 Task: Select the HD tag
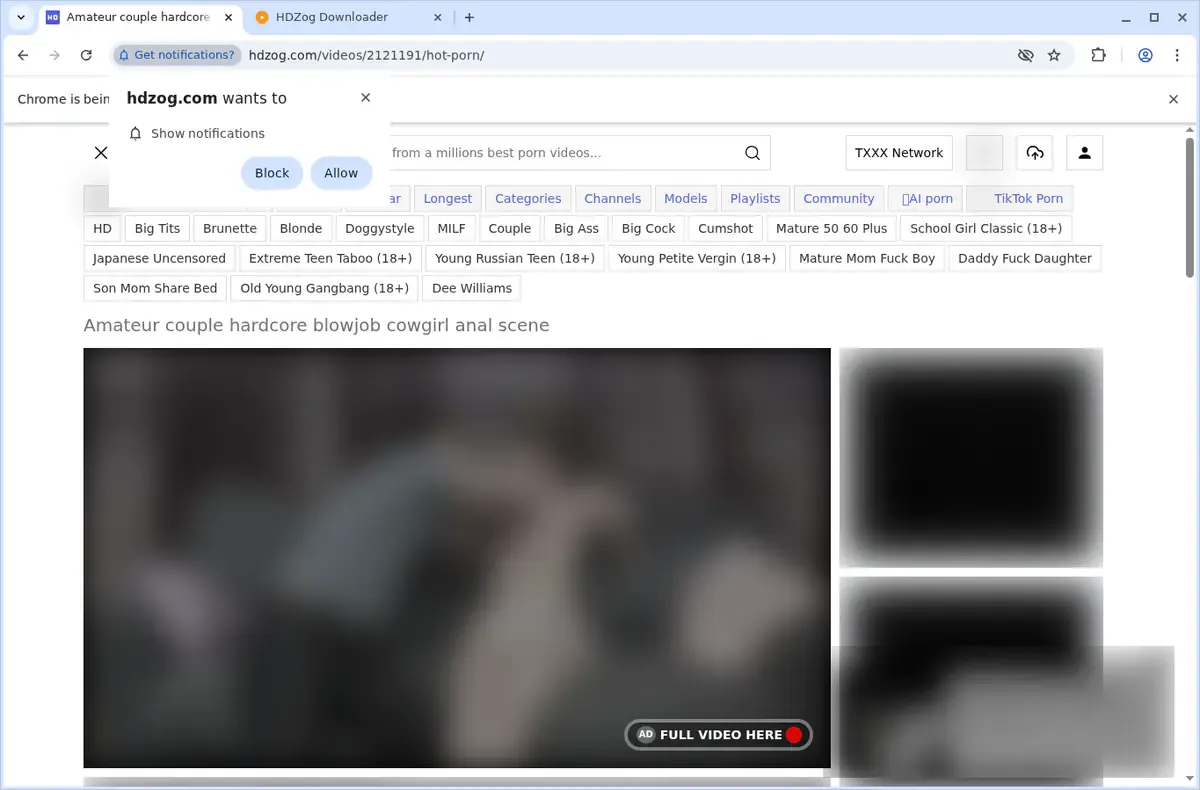(x=103, y=228)
